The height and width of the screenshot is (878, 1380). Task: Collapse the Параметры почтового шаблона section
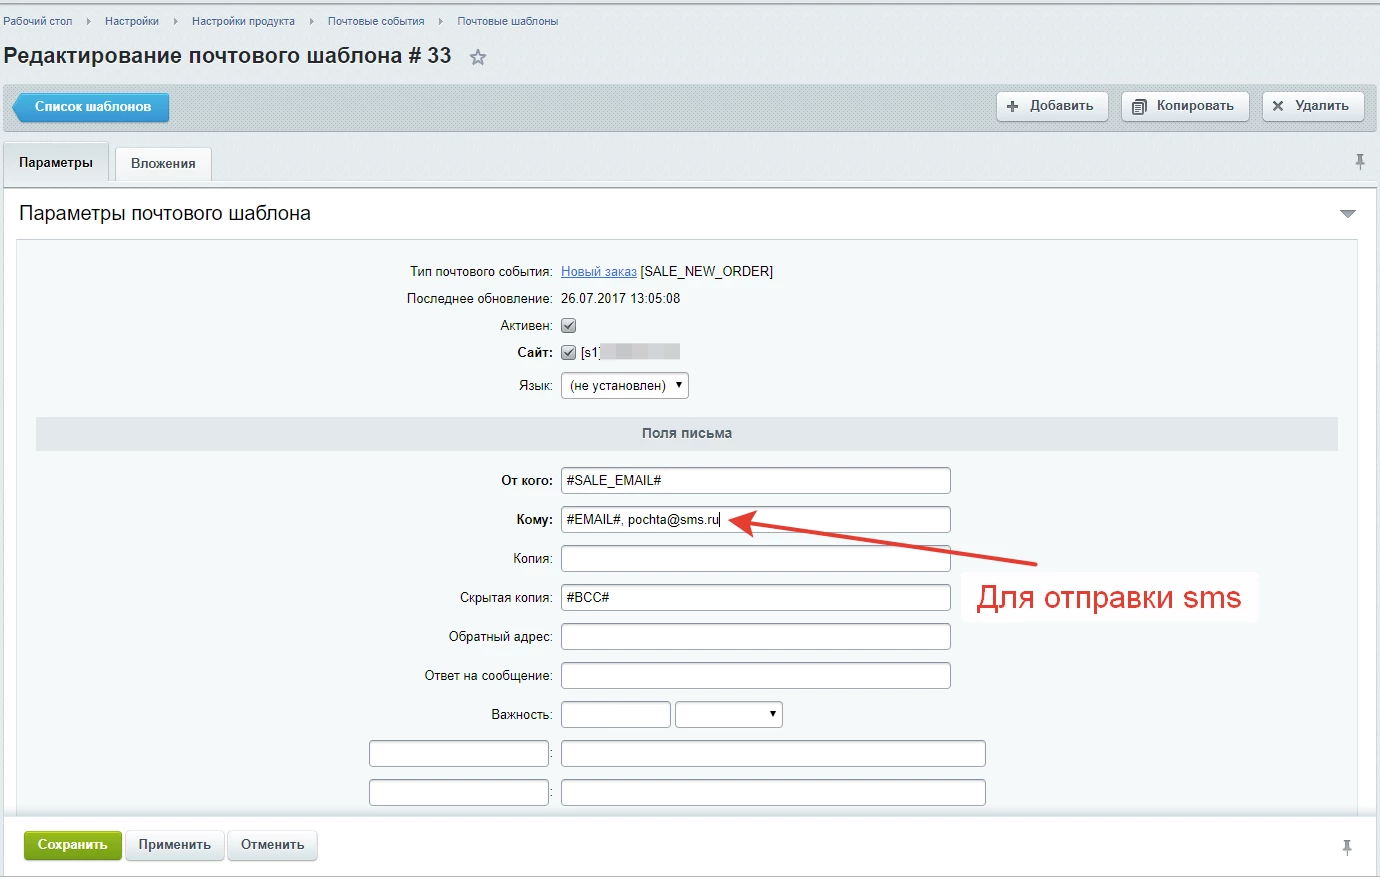[1347, 214]
